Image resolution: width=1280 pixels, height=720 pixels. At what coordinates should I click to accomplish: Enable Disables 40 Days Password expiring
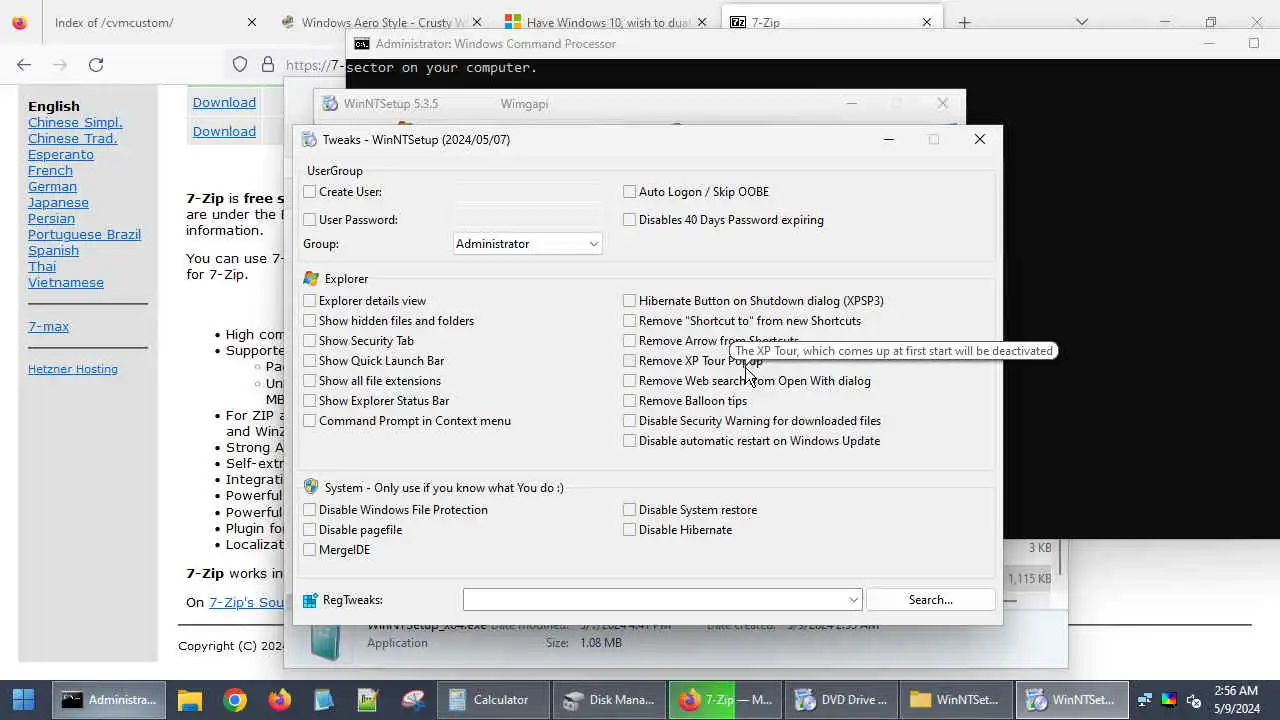(x=630, y=220)
